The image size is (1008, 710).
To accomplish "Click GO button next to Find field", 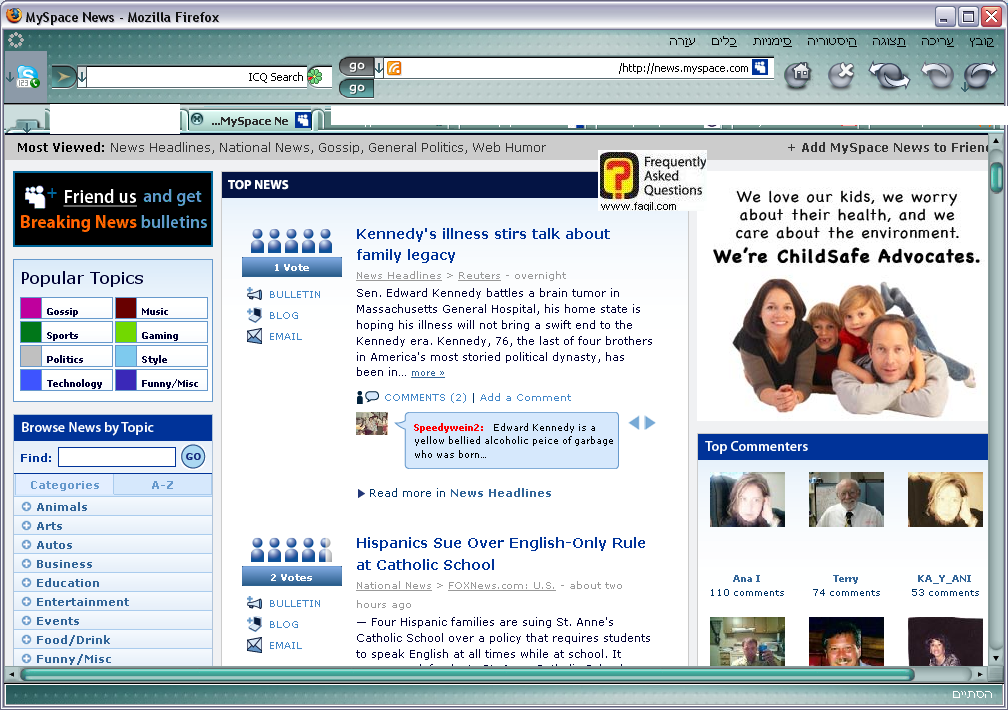I will pyautogui.click(x=193, y=457).
